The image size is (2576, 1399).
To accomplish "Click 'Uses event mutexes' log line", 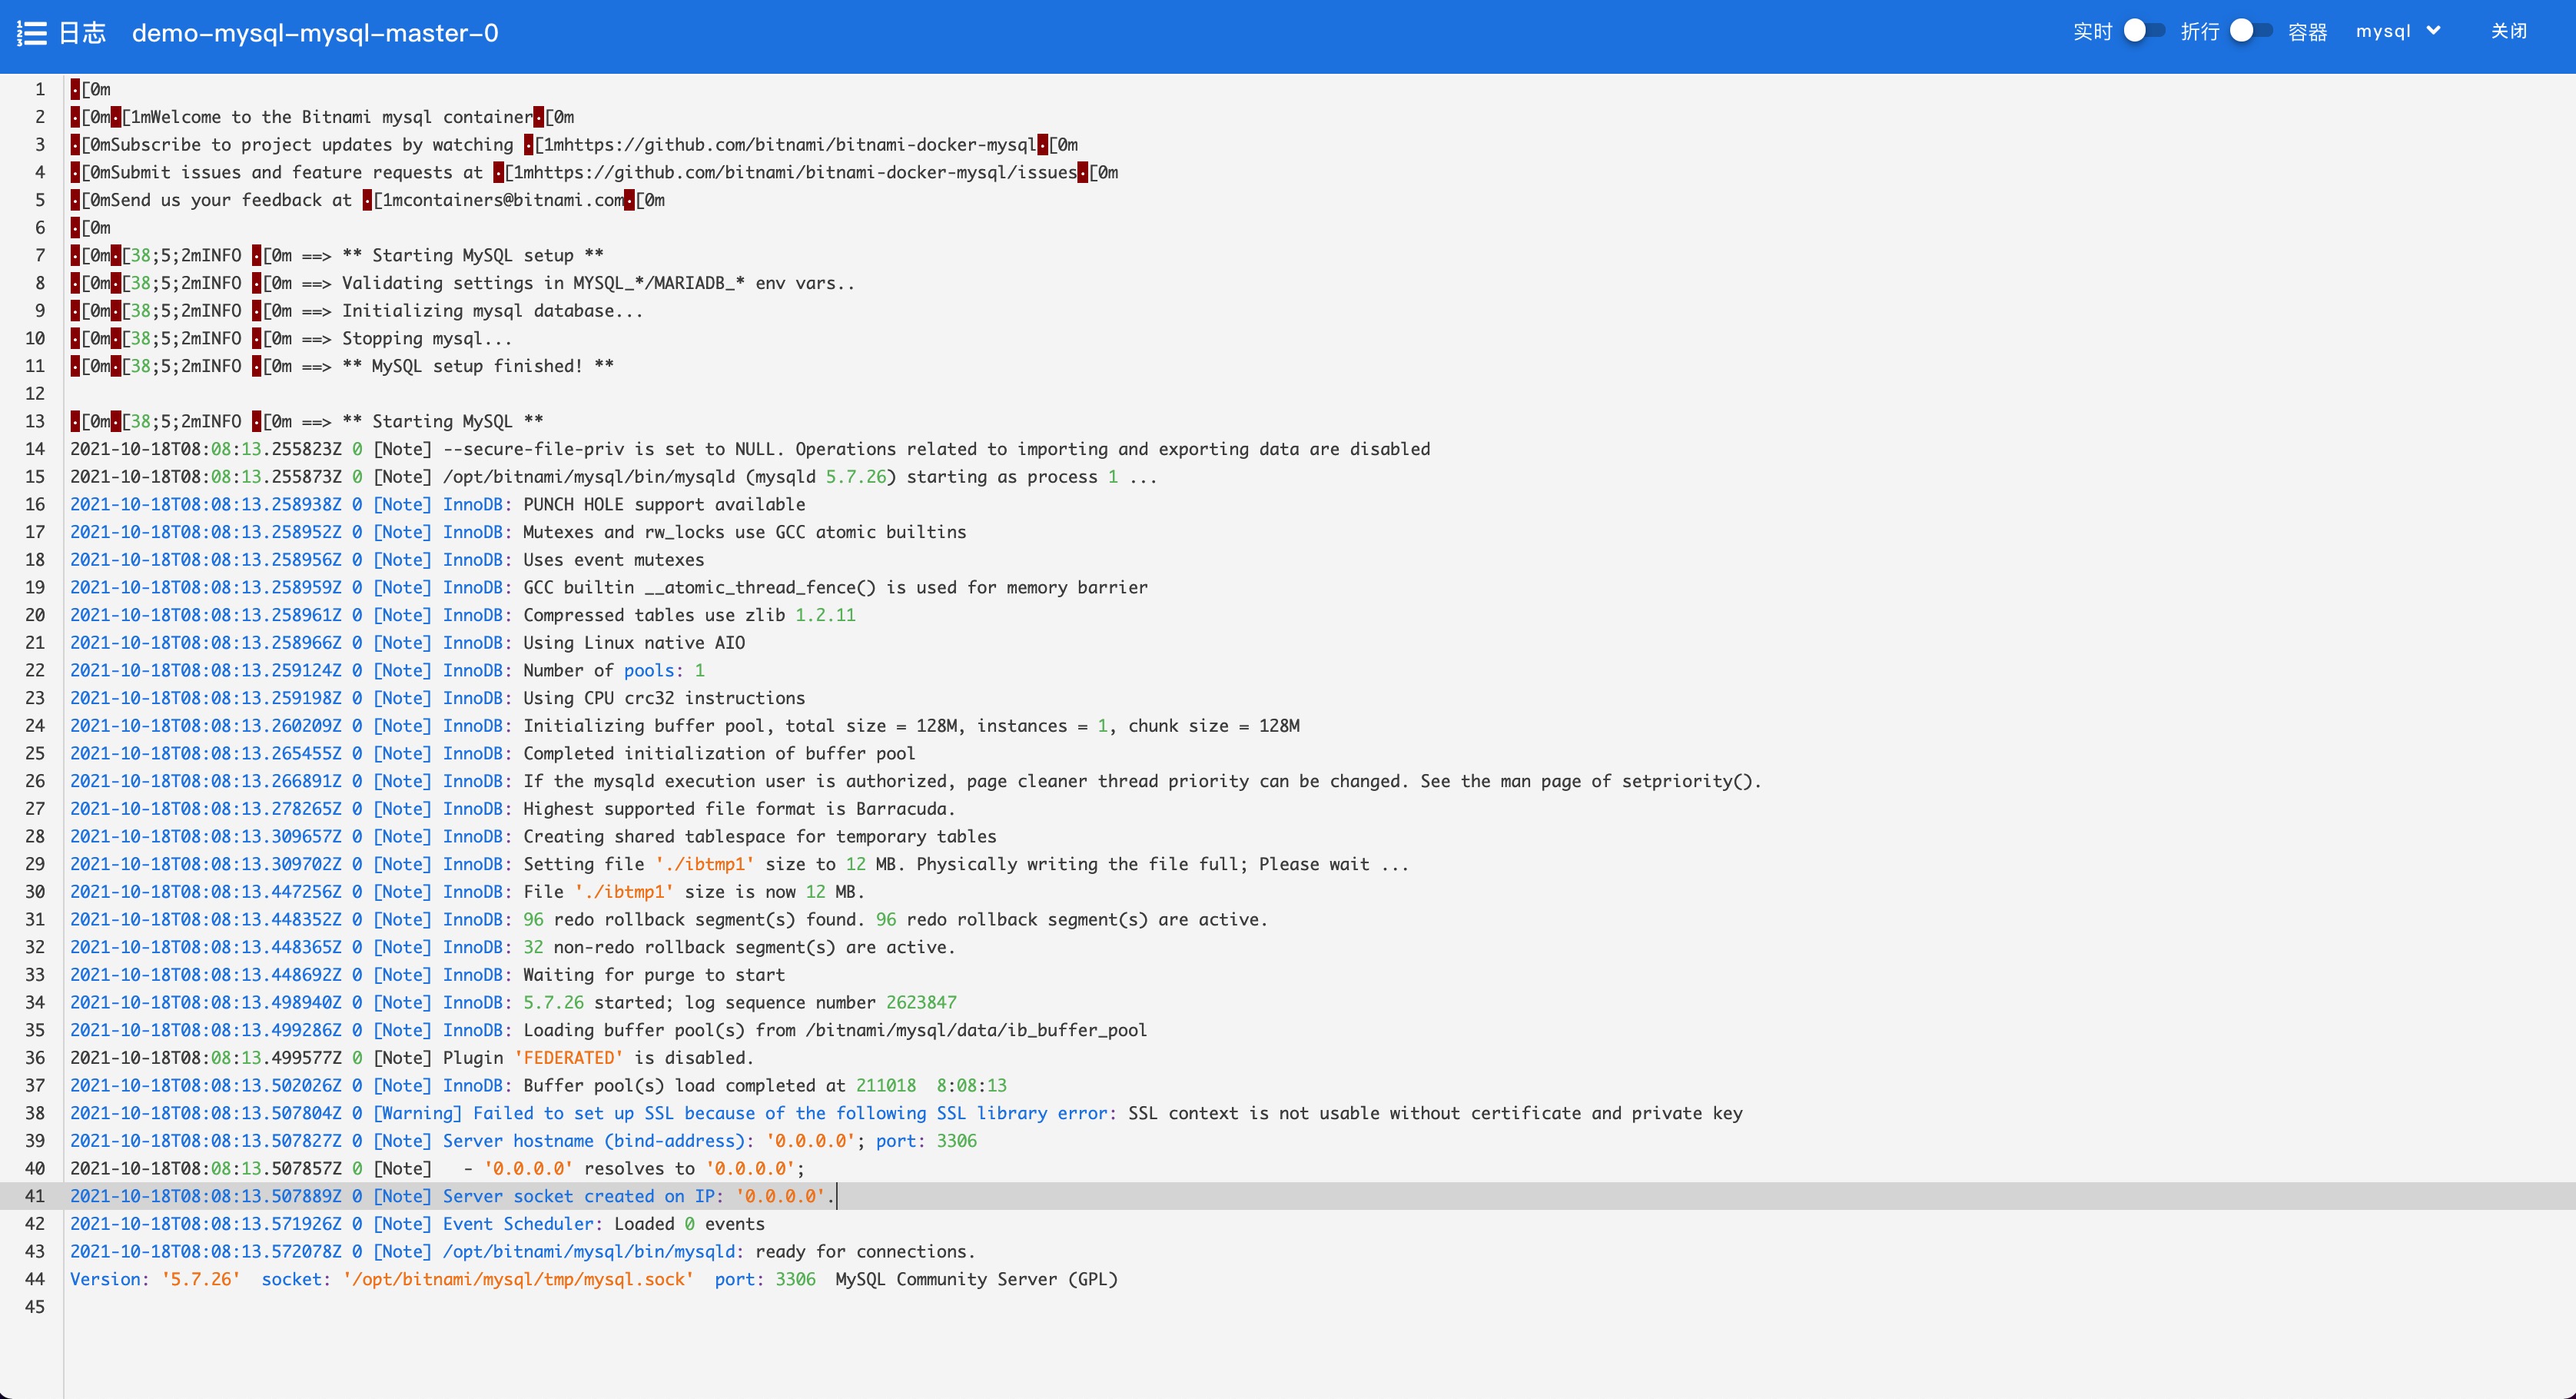I will point(387,560).
